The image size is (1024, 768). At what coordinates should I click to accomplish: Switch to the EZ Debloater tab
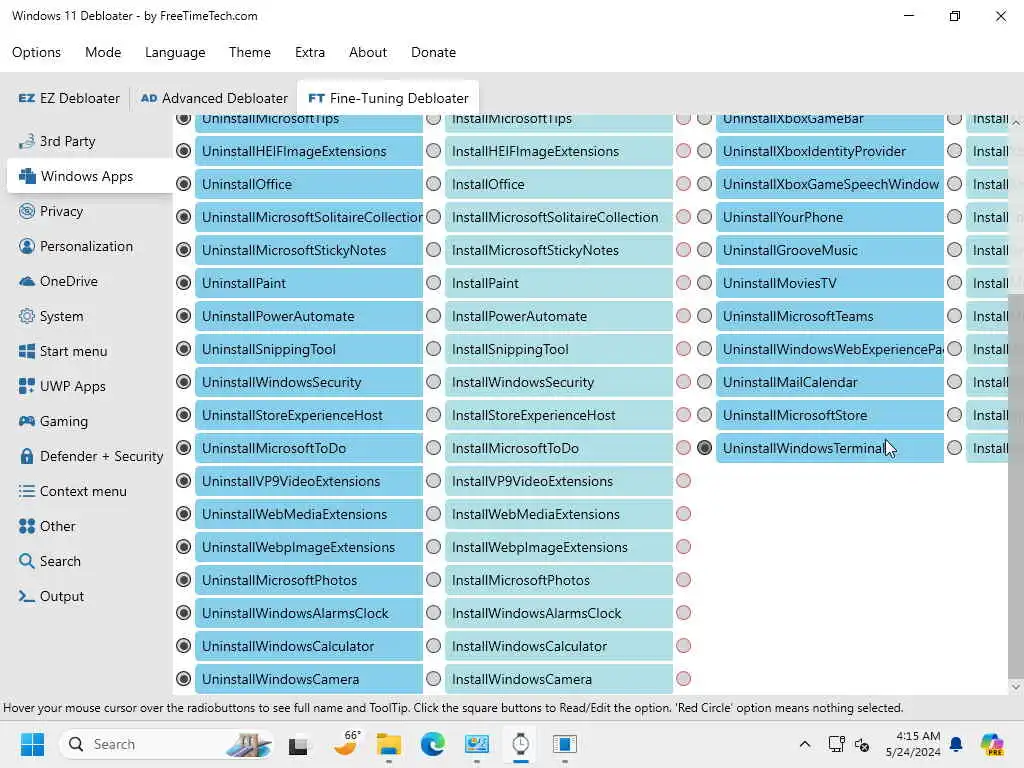tap(69, 98)
